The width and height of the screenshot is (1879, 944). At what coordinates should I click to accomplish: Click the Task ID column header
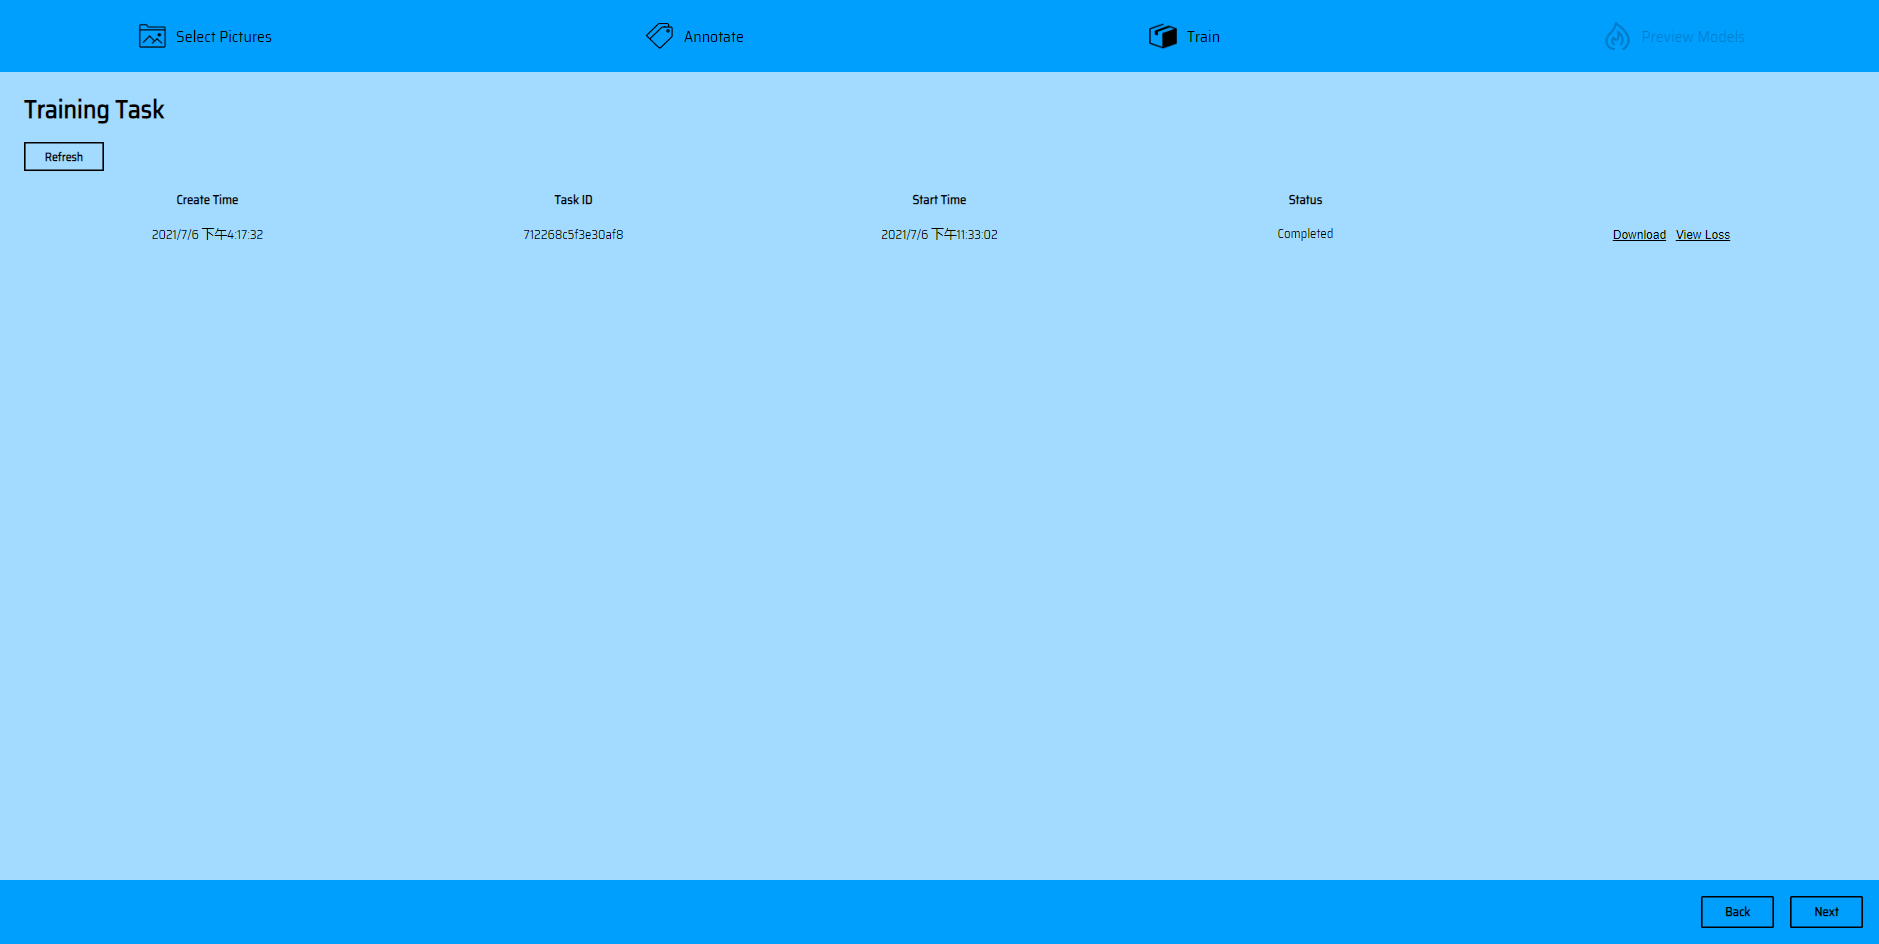pos(573,200)
